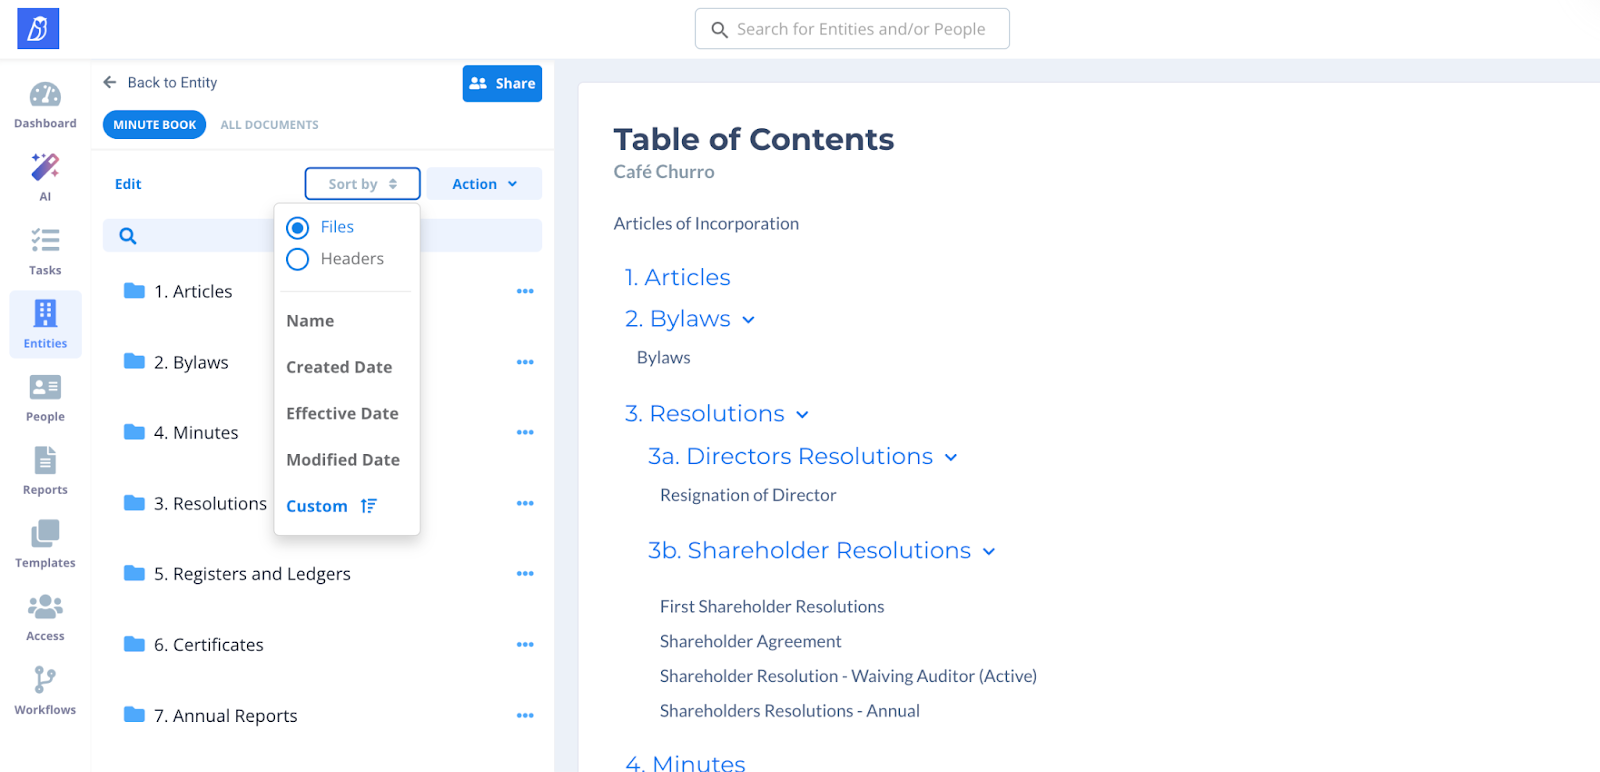Screen dimensions: 1600x772
Task: Click the Entities and People search field
Action: (860, 29)
